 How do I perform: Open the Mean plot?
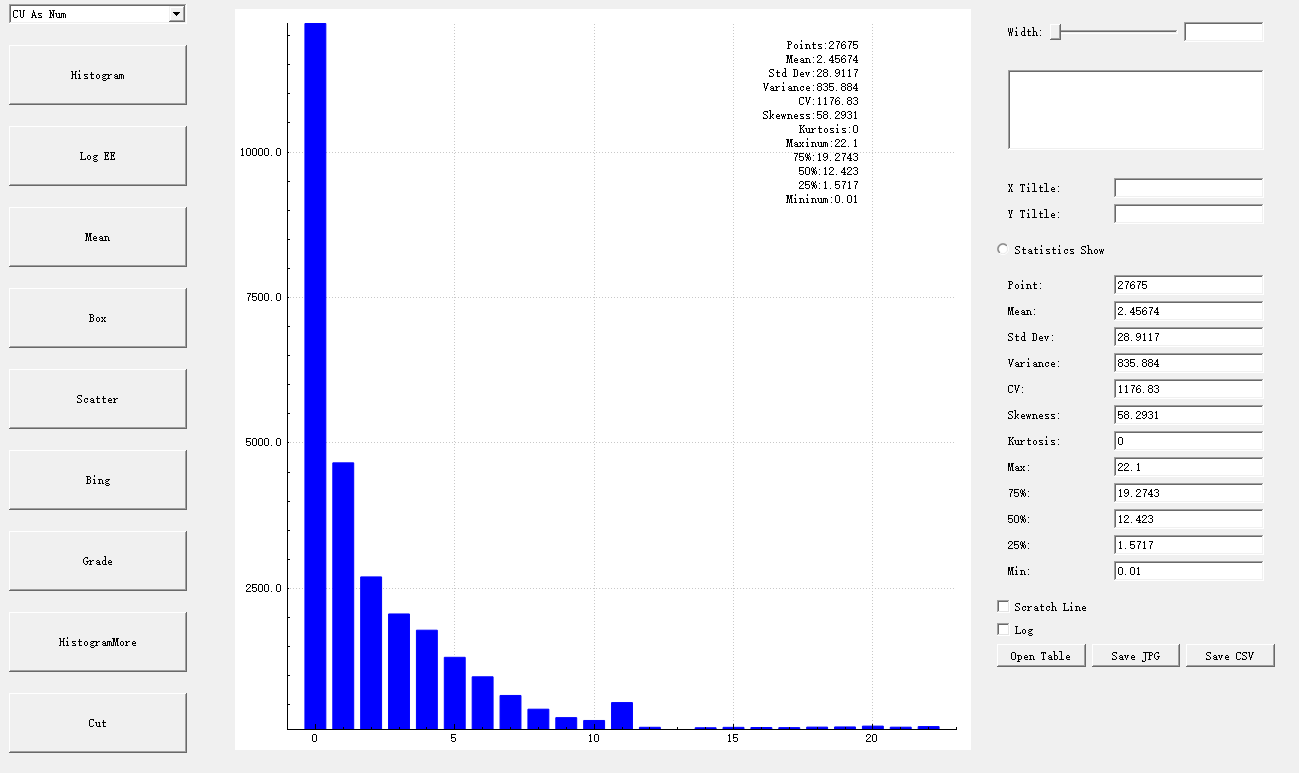click(x=98, y=237)
